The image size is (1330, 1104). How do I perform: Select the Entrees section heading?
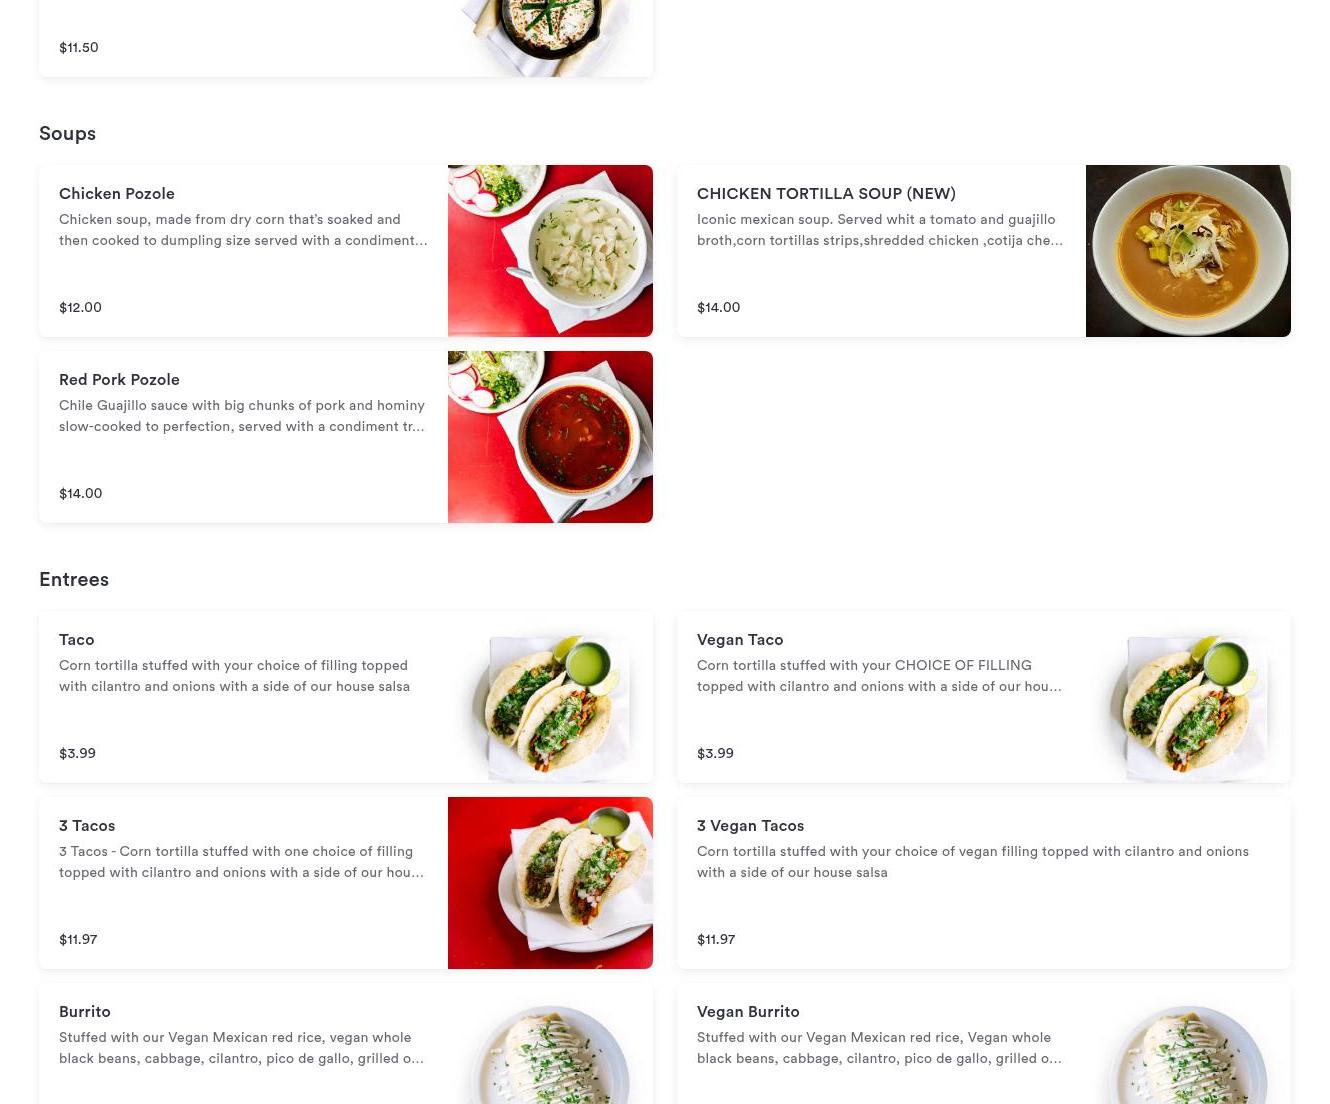(74, 579)
